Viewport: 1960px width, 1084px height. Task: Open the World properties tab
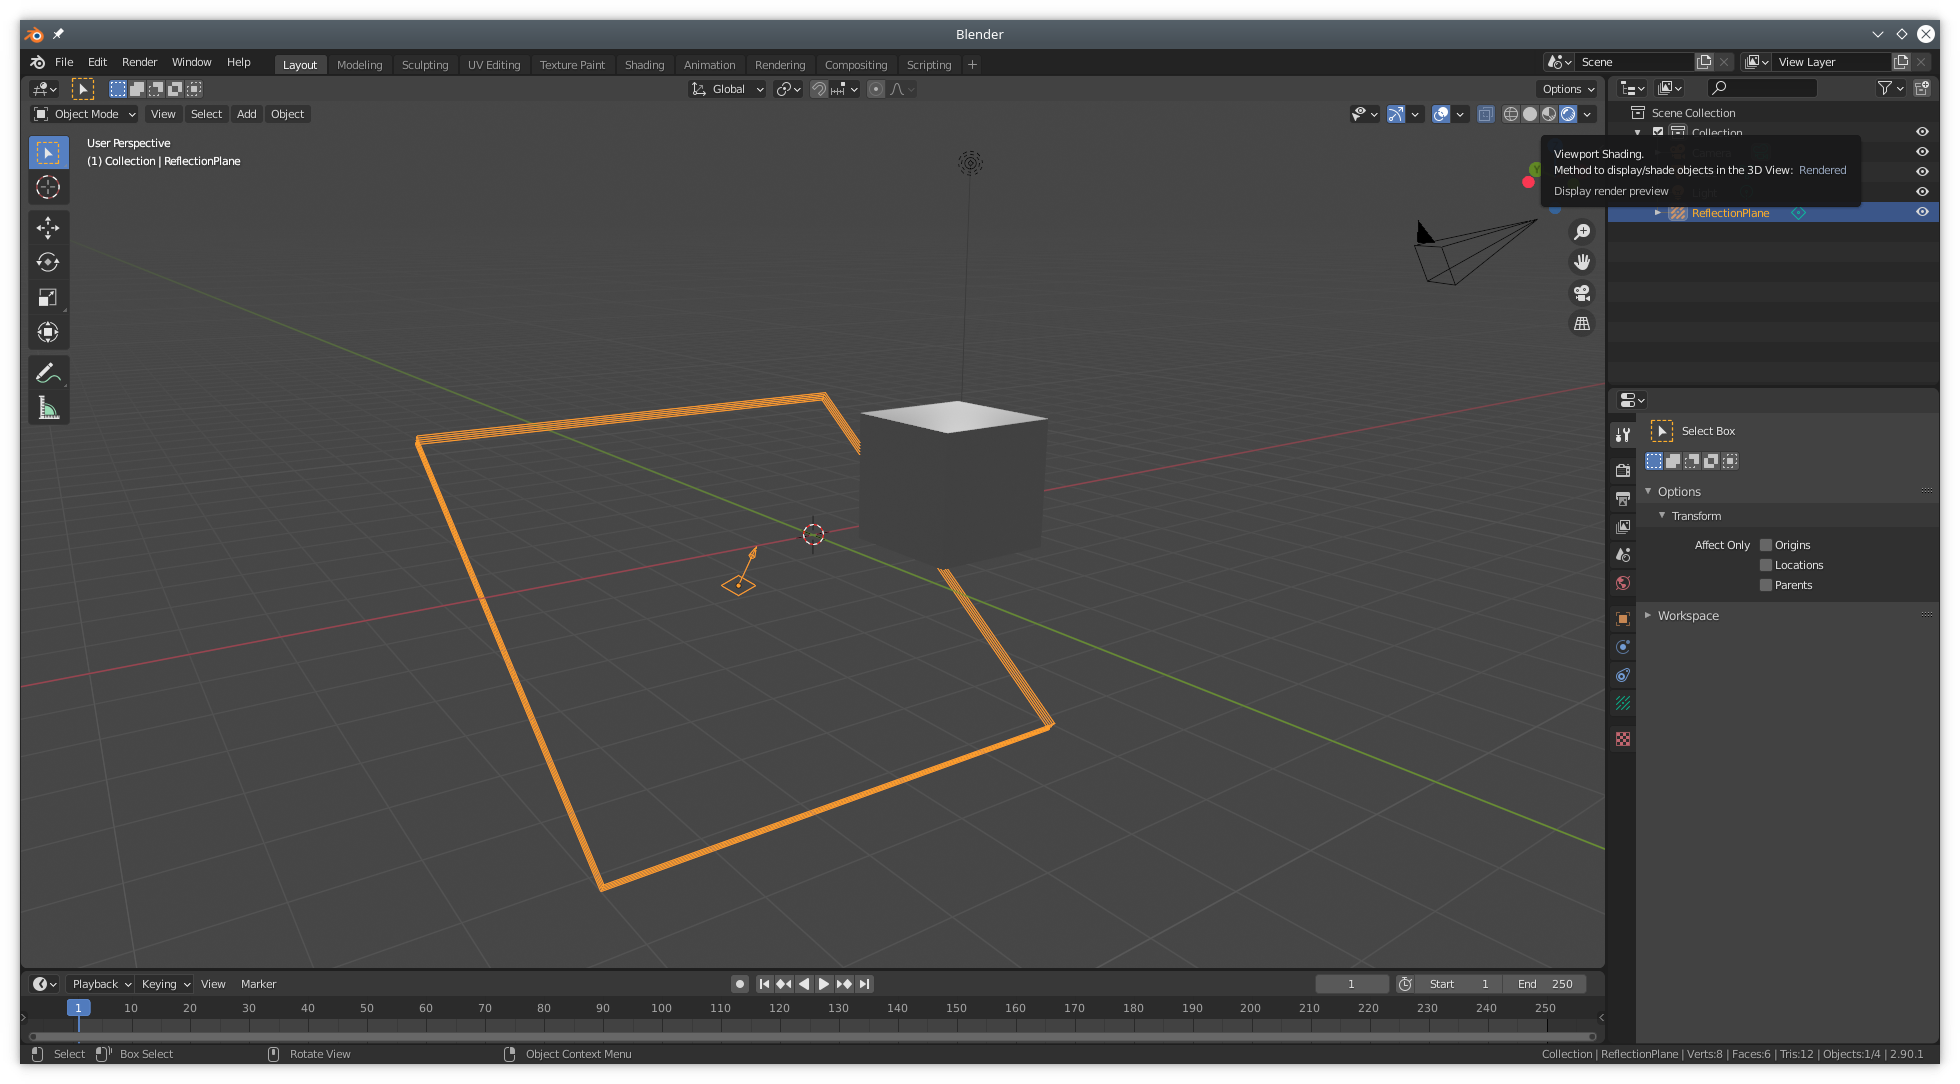(x=1623, y=583)
